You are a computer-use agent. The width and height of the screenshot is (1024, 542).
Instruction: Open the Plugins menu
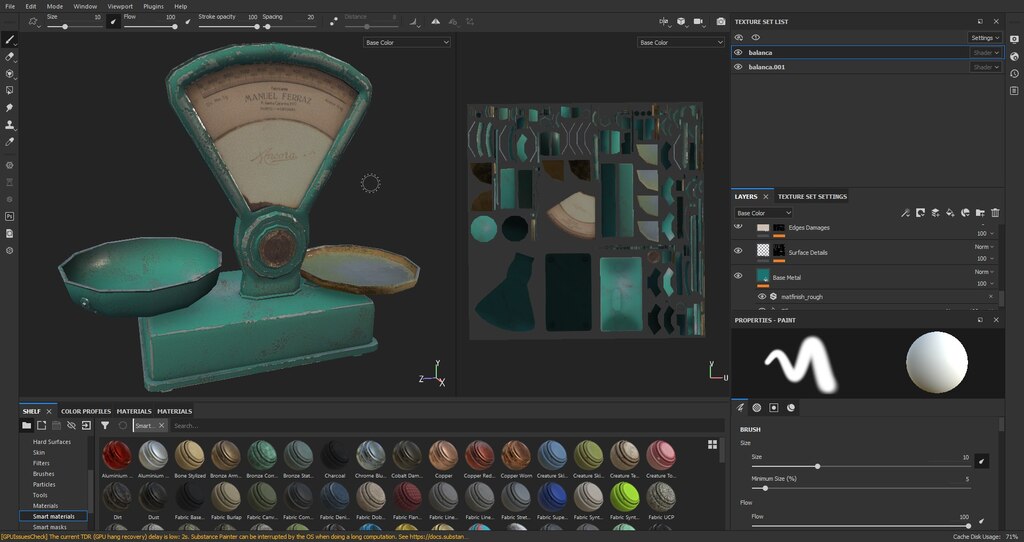[x=153, y=6]
